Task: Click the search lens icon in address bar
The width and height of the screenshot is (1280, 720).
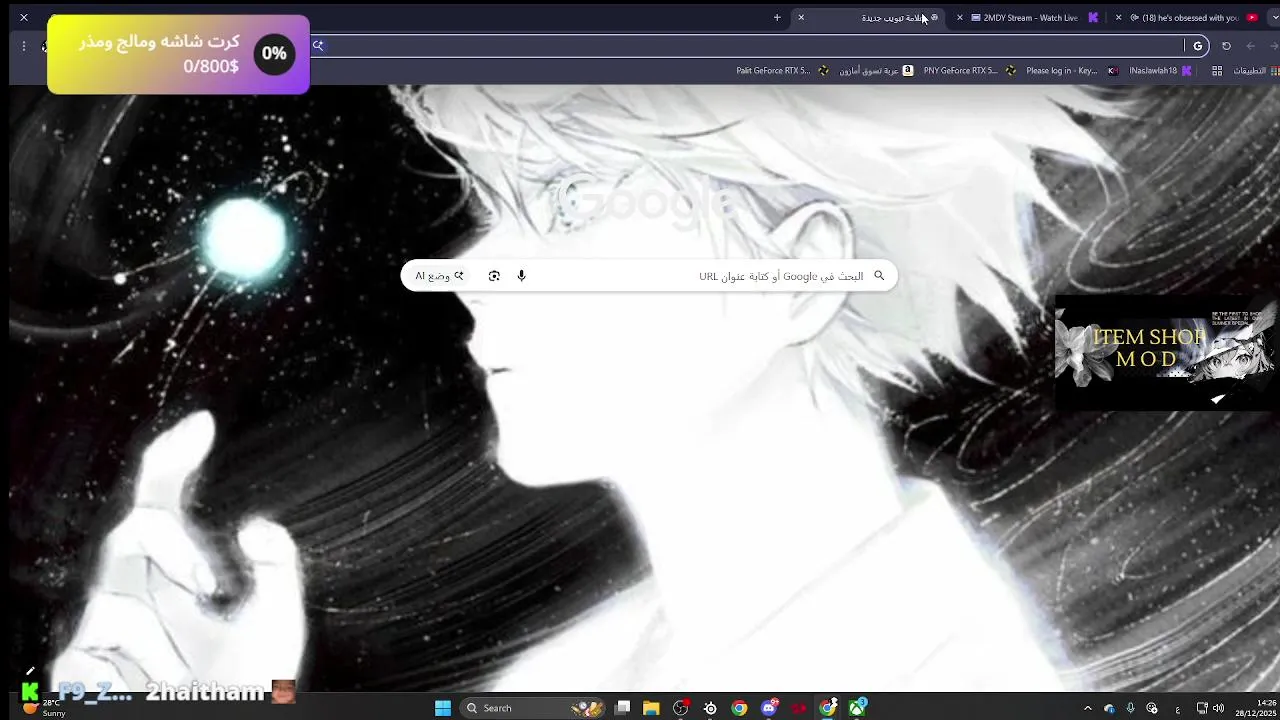Action: 318,45
